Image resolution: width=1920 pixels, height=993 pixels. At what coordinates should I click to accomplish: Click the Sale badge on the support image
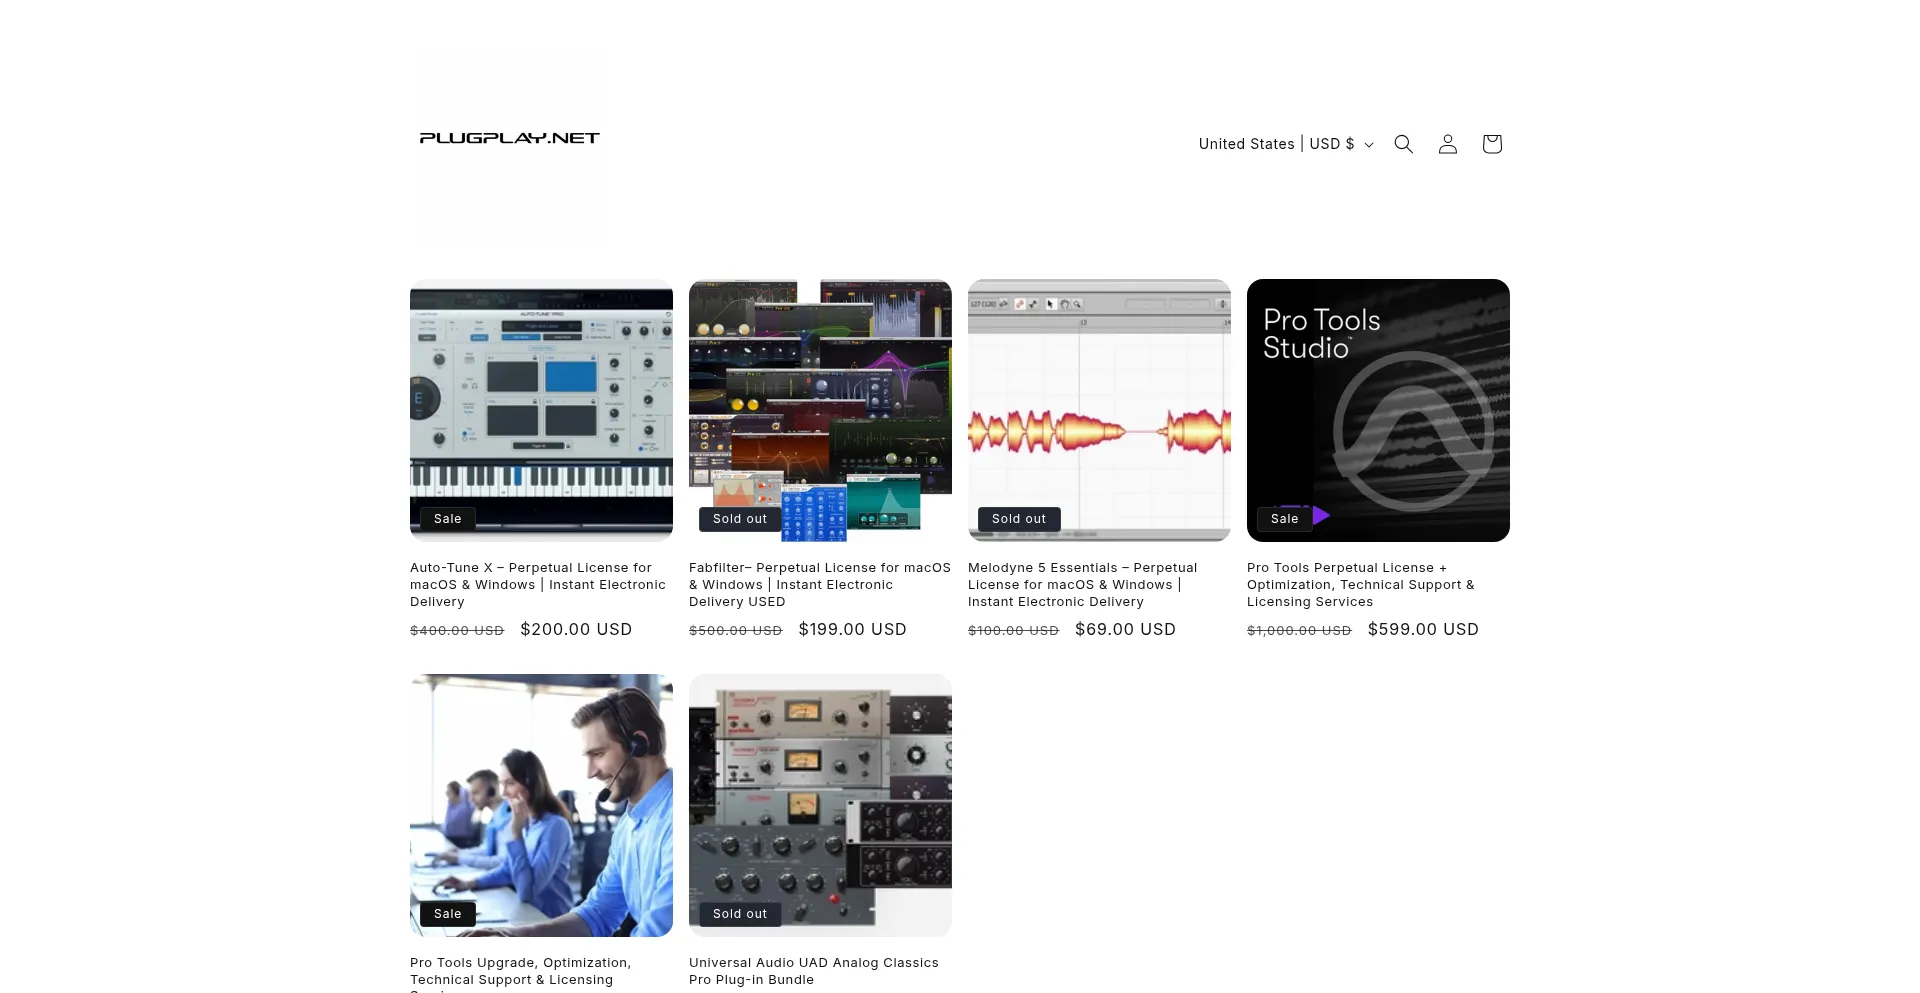click(x=448, y=914)
